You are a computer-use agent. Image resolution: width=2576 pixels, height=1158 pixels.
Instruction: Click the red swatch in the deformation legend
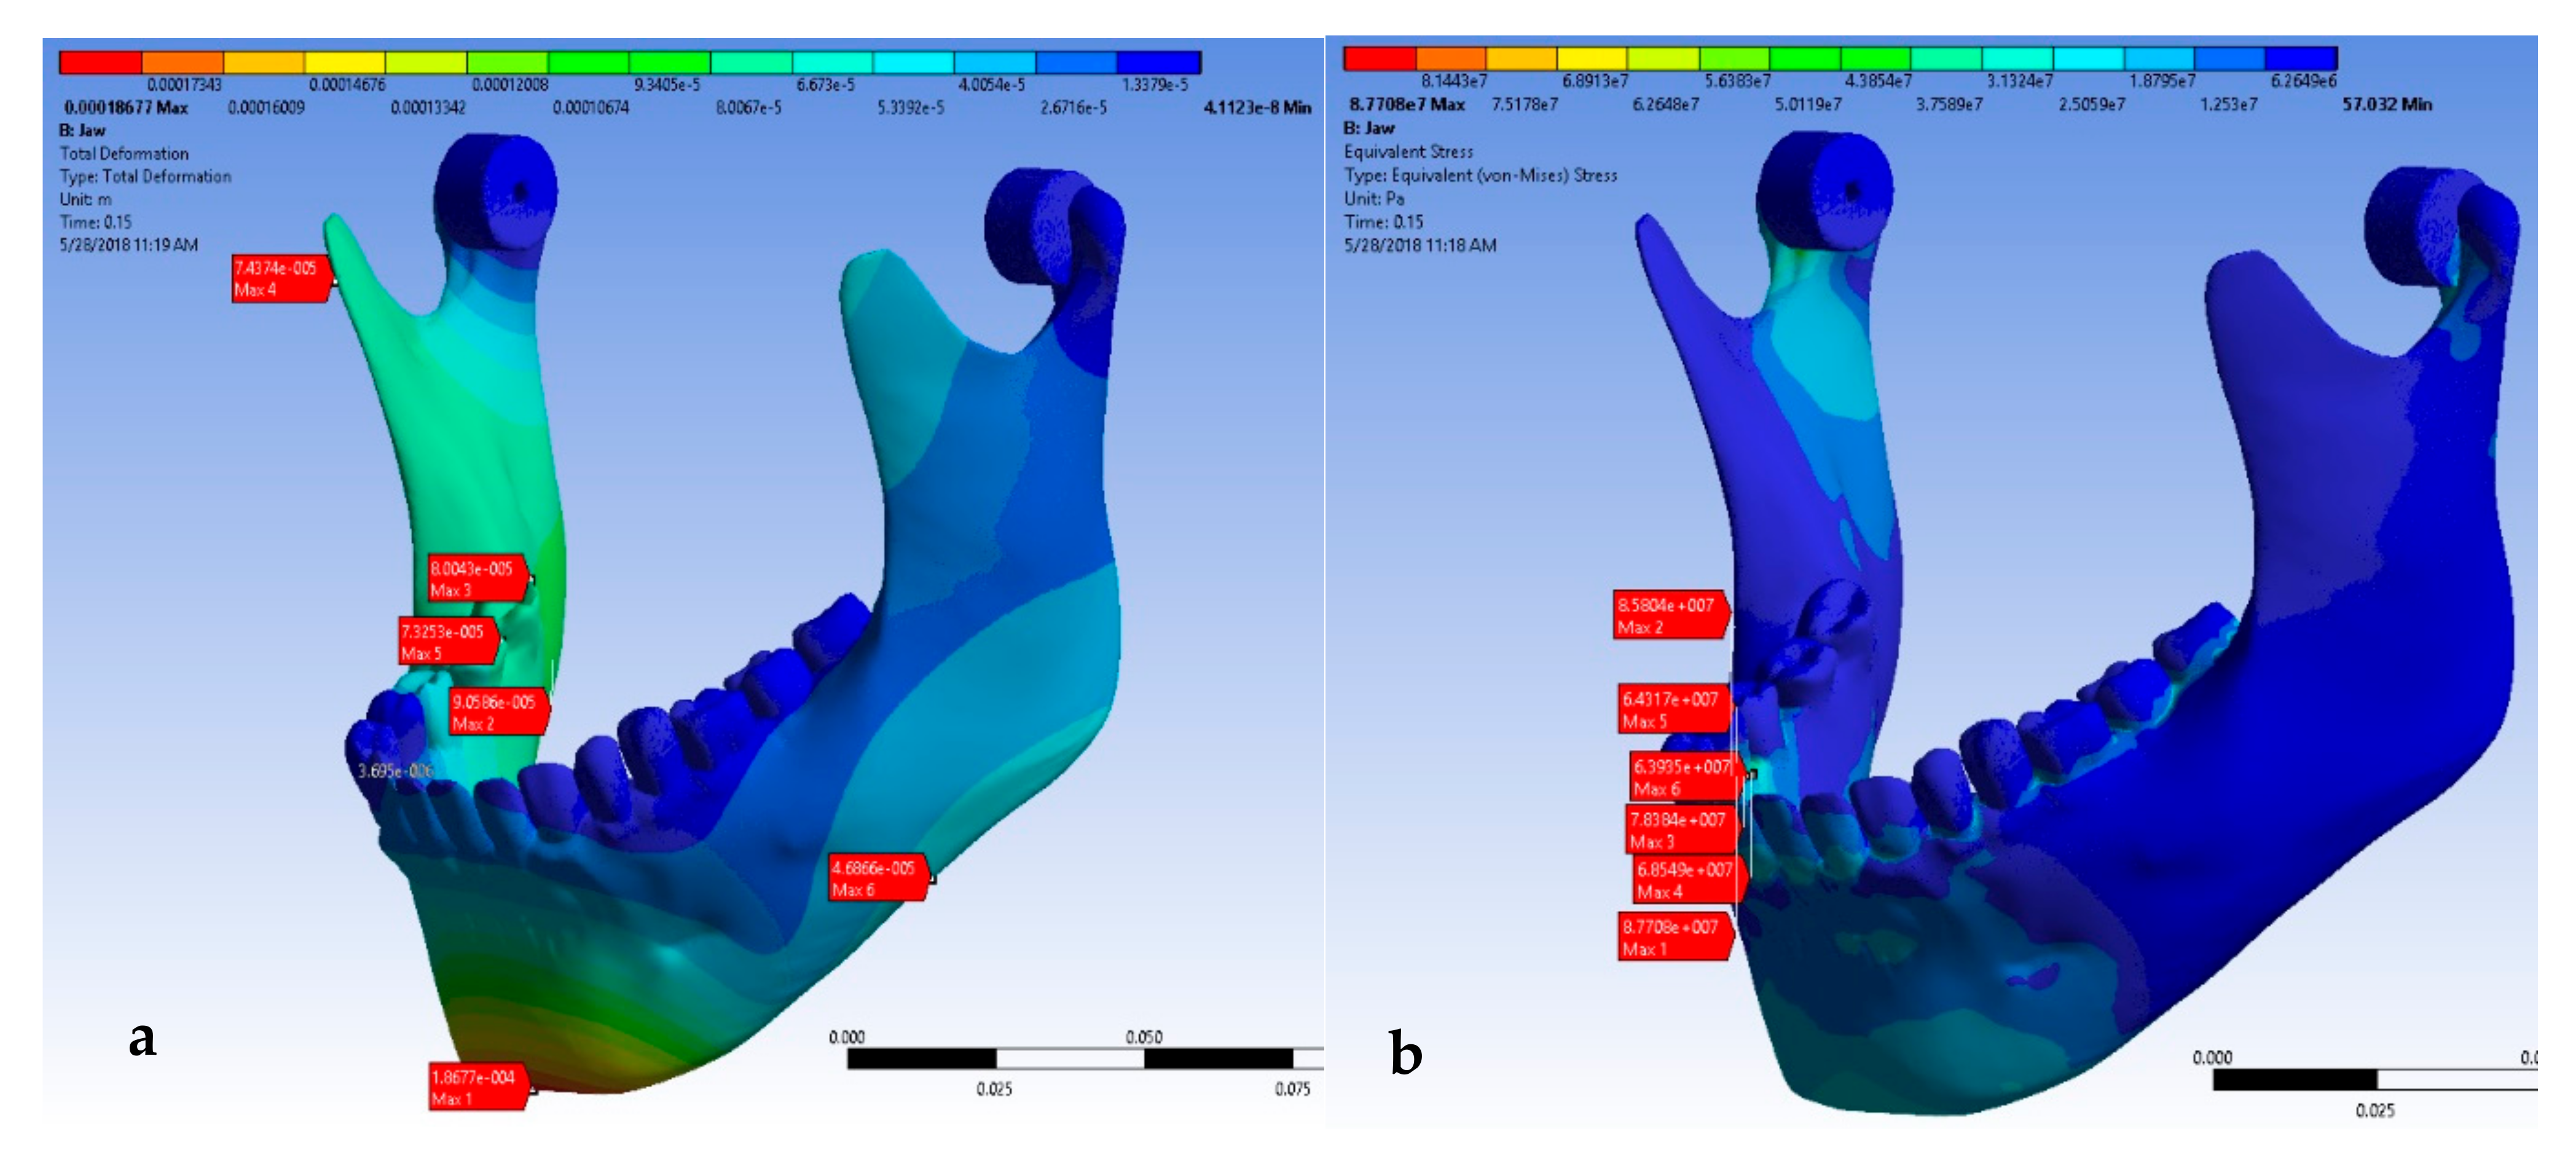pyautogui.click(x=100, y=63)
